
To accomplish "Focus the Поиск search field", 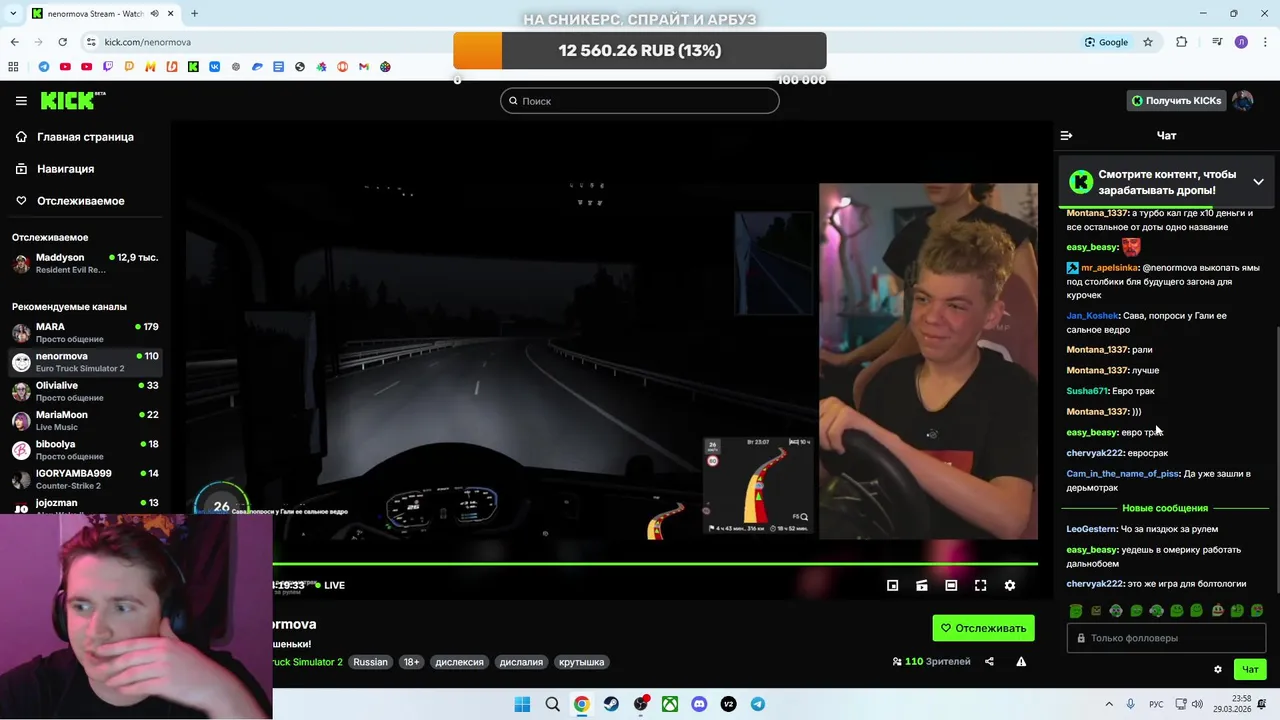I will click(640, 101).
